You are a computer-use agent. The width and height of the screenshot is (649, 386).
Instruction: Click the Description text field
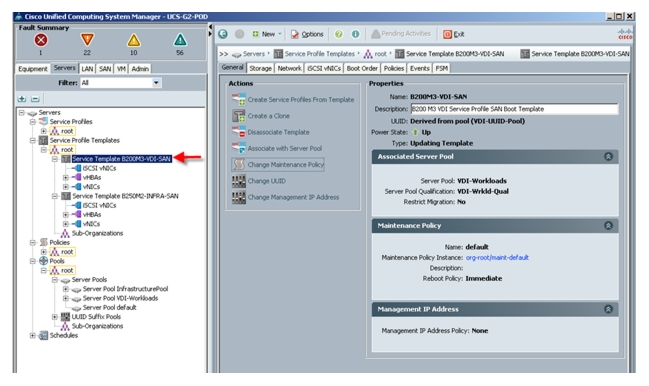[514, 109]
